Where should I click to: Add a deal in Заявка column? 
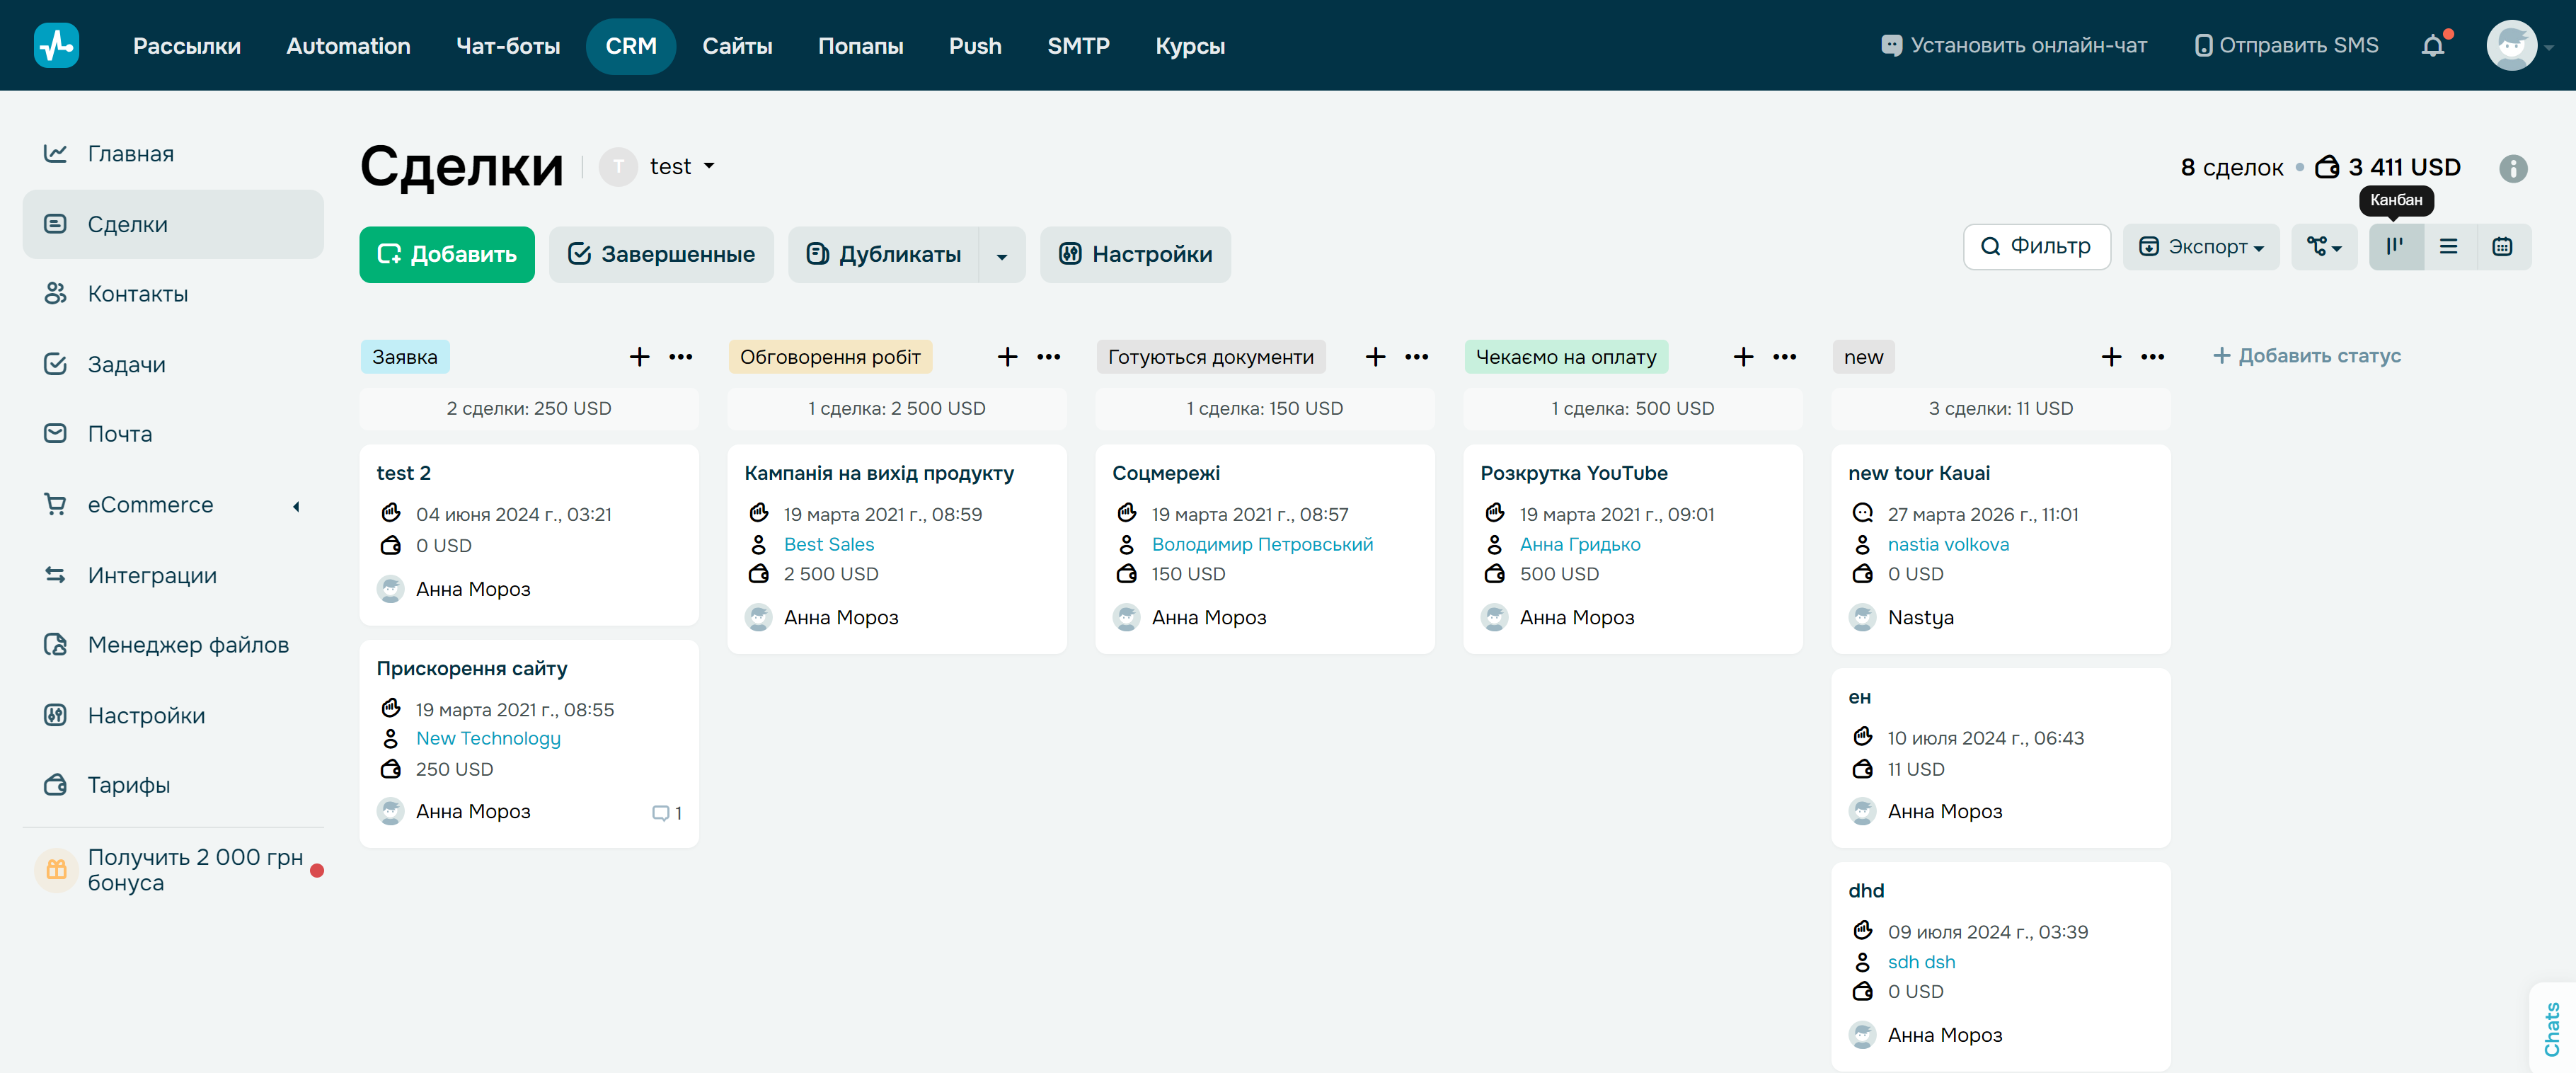640,357
